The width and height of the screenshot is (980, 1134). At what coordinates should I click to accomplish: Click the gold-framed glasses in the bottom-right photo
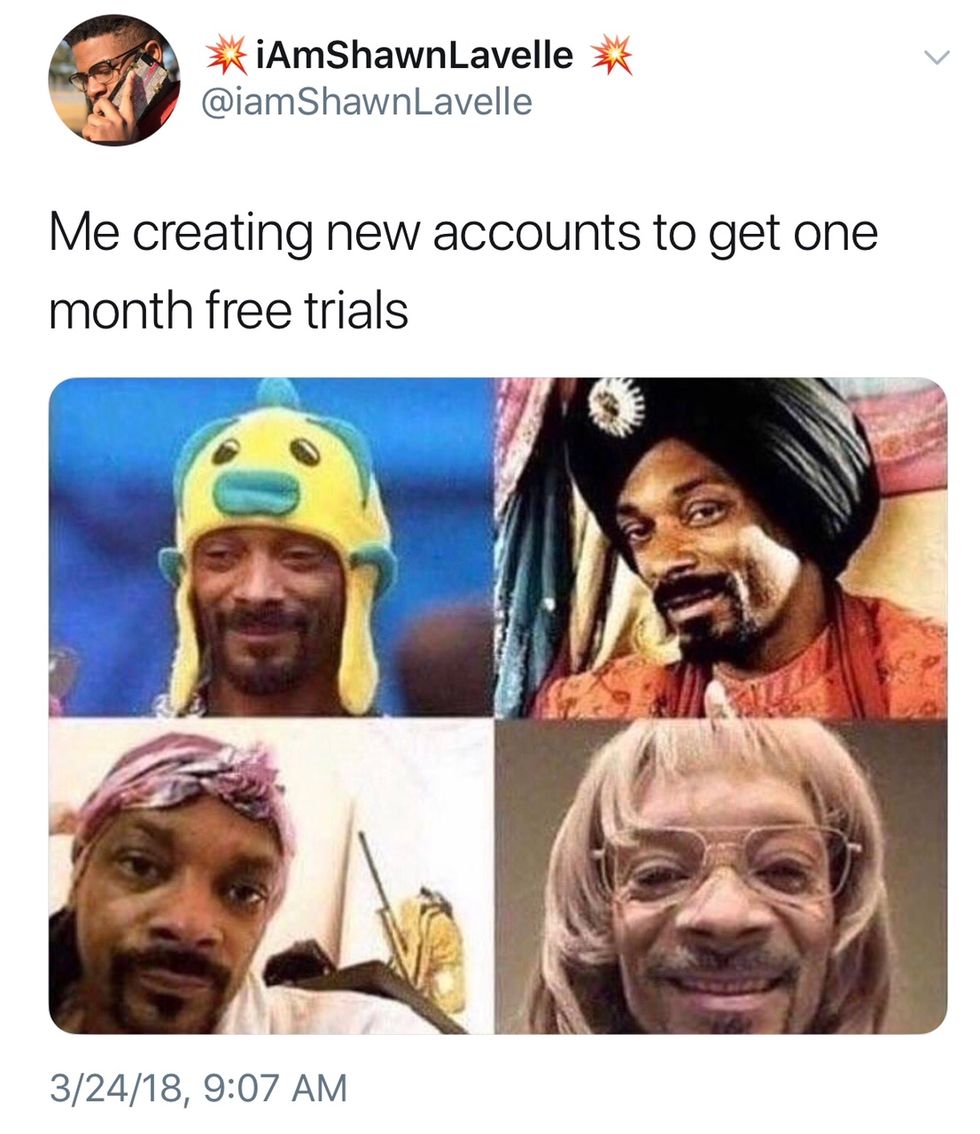click(727, 863)
